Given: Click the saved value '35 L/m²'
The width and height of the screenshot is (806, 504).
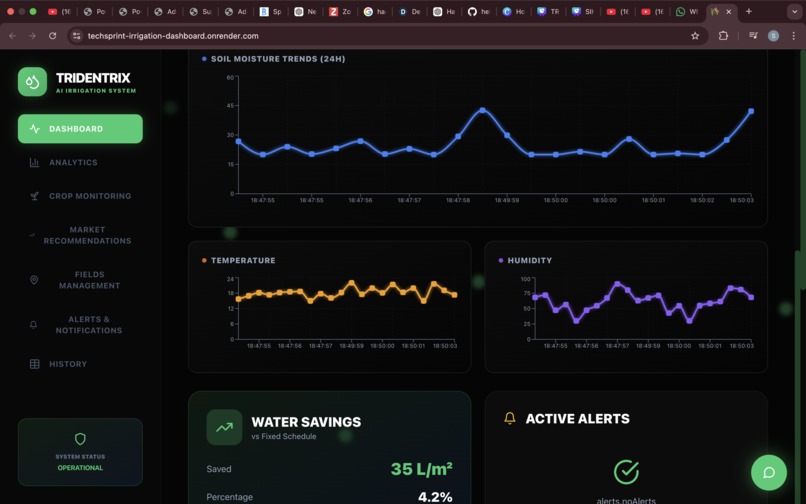Looking at the screenshot, I should [422, 469].
